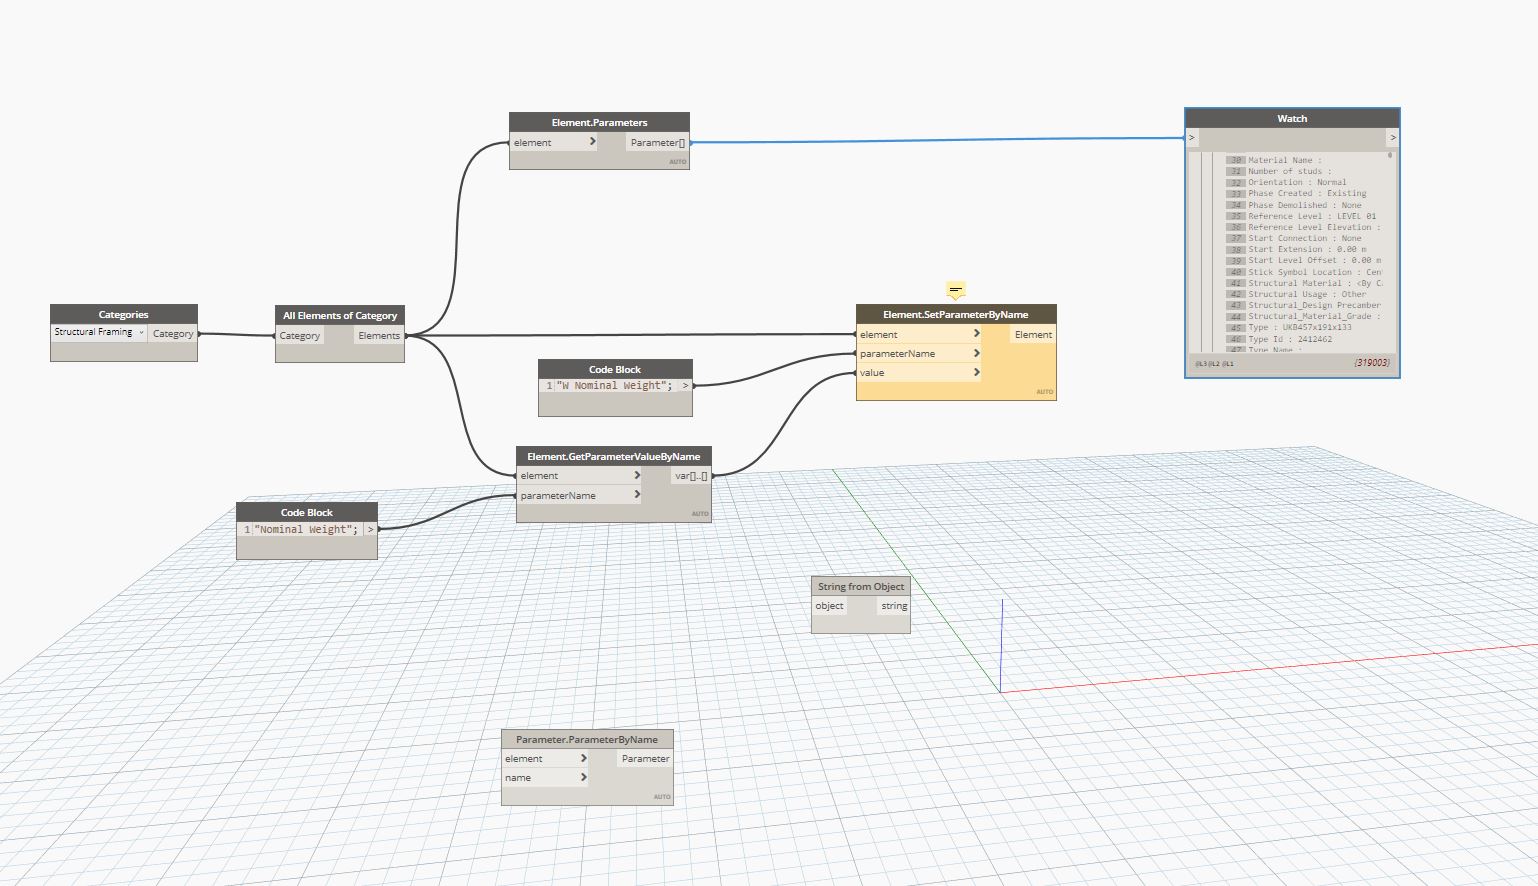Click the Element output label on Element.SetParameterByName

click(x=1033, y=334)
